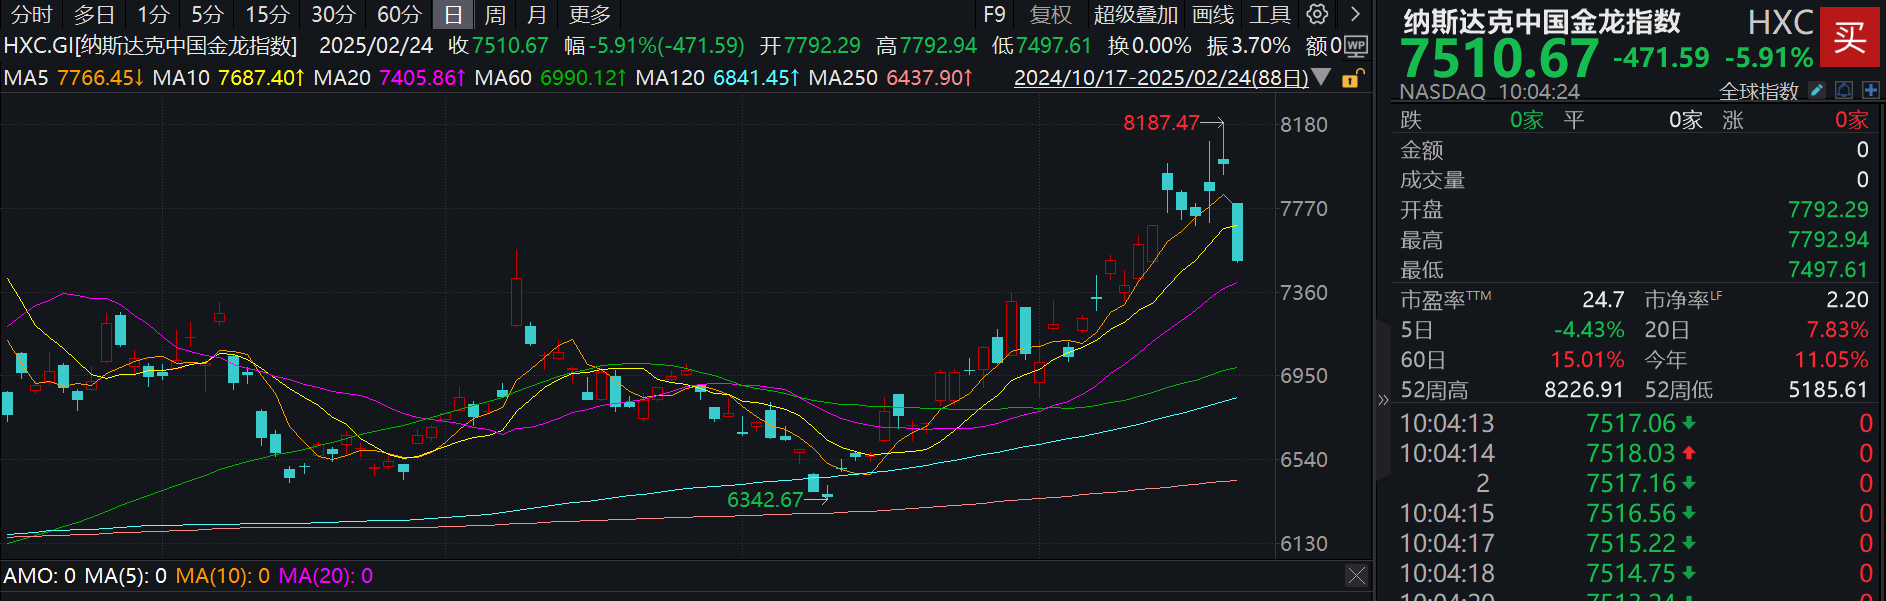This screenshot has width=1886, height=601.
Task: Click the MA(10): 0 indicator label
Action: (222, 575)
